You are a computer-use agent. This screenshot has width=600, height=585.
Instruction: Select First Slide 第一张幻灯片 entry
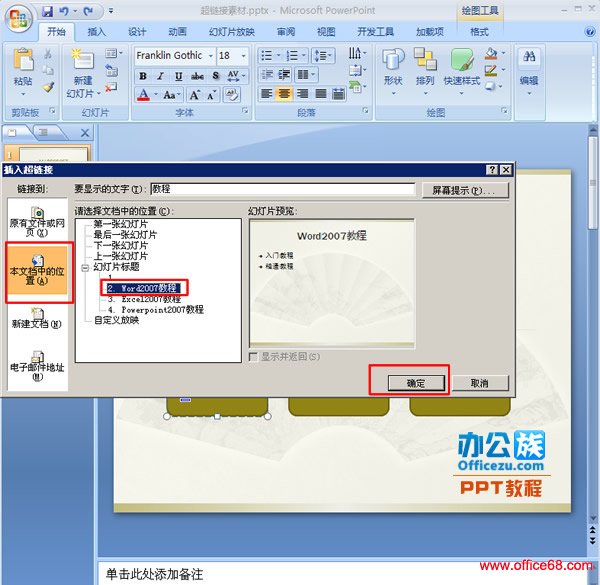coord(121,224)
